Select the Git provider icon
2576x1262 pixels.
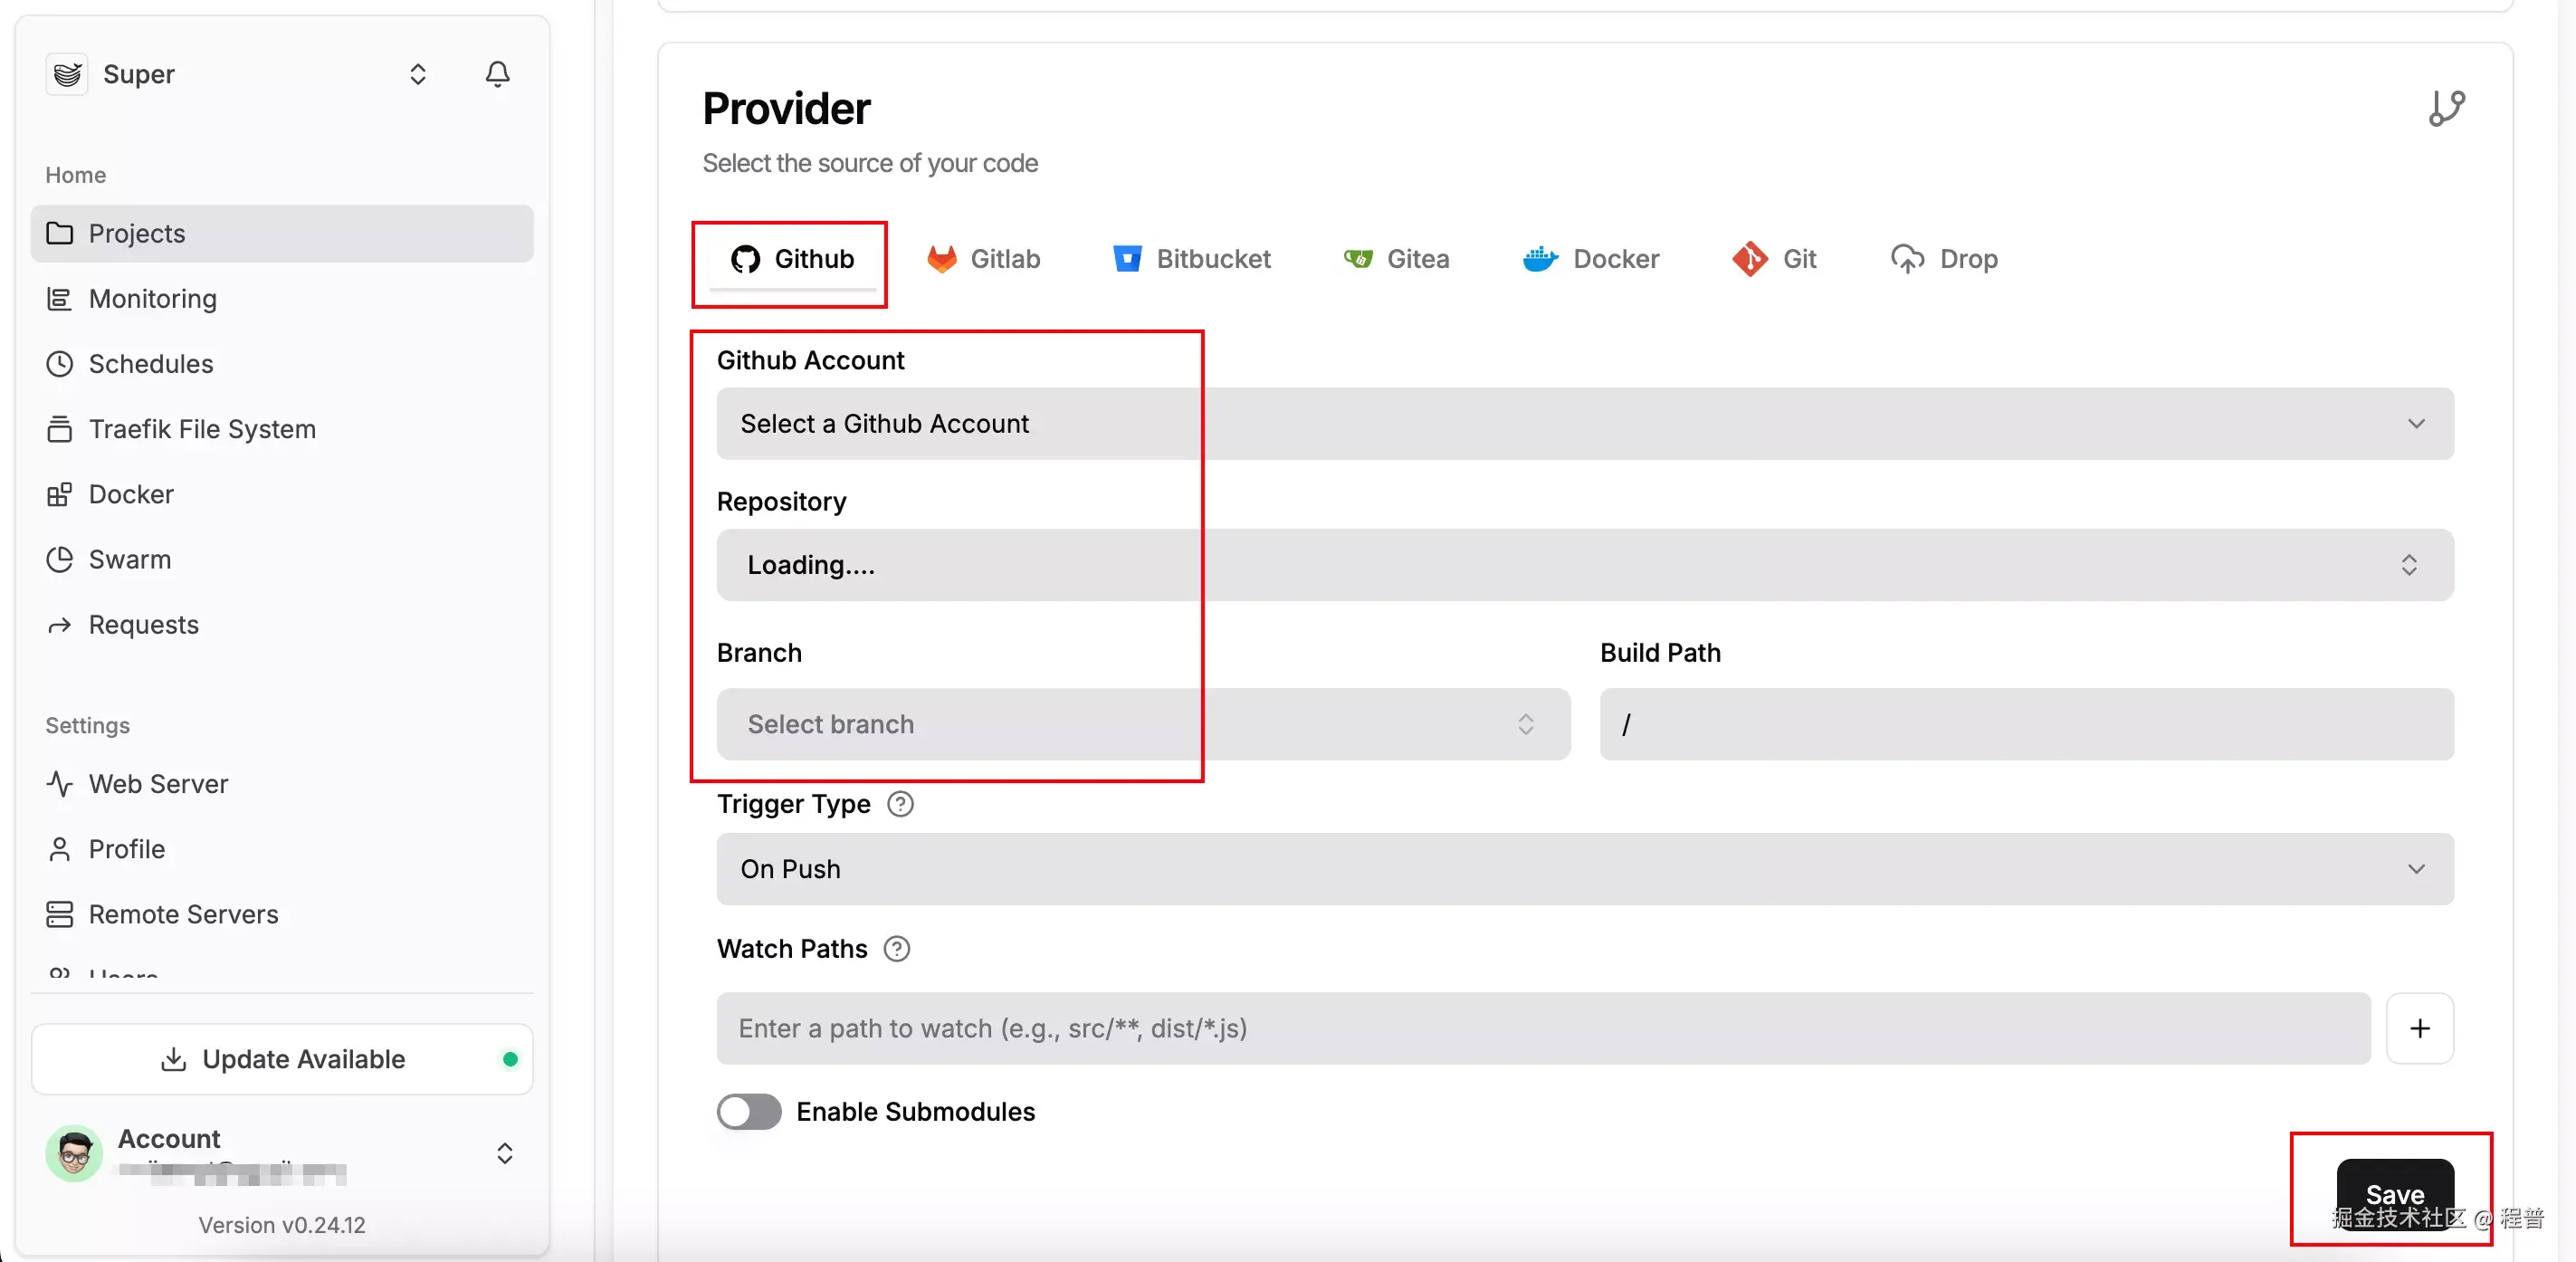1749,258
